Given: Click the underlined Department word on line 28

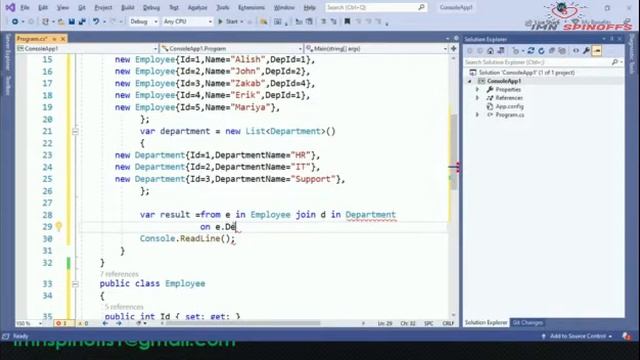Looking at the screenshot, I should tap(371, 215).
